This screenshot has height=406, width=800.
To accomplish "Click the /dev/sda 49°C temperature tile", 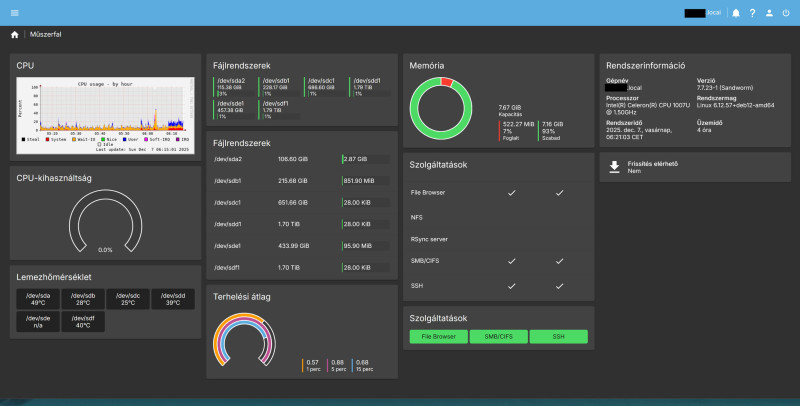I will pyautogui.click(x=38, y=299).
